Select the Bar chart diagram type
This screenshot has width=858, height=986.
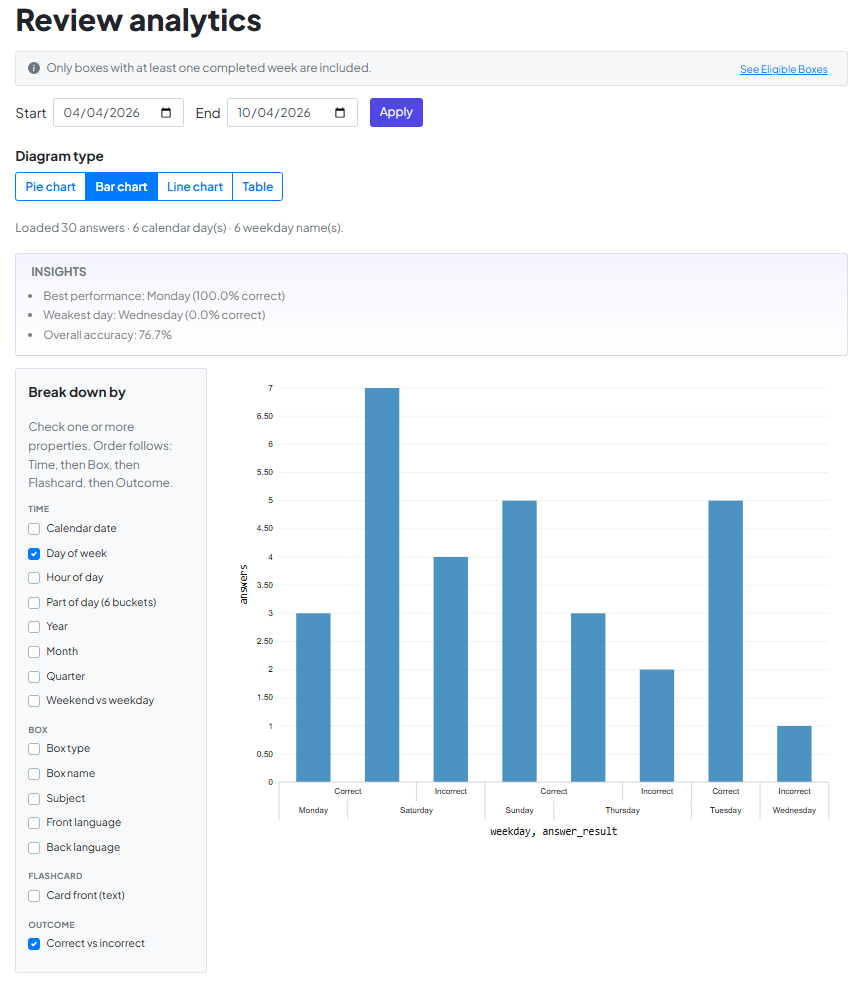[121, 187]
